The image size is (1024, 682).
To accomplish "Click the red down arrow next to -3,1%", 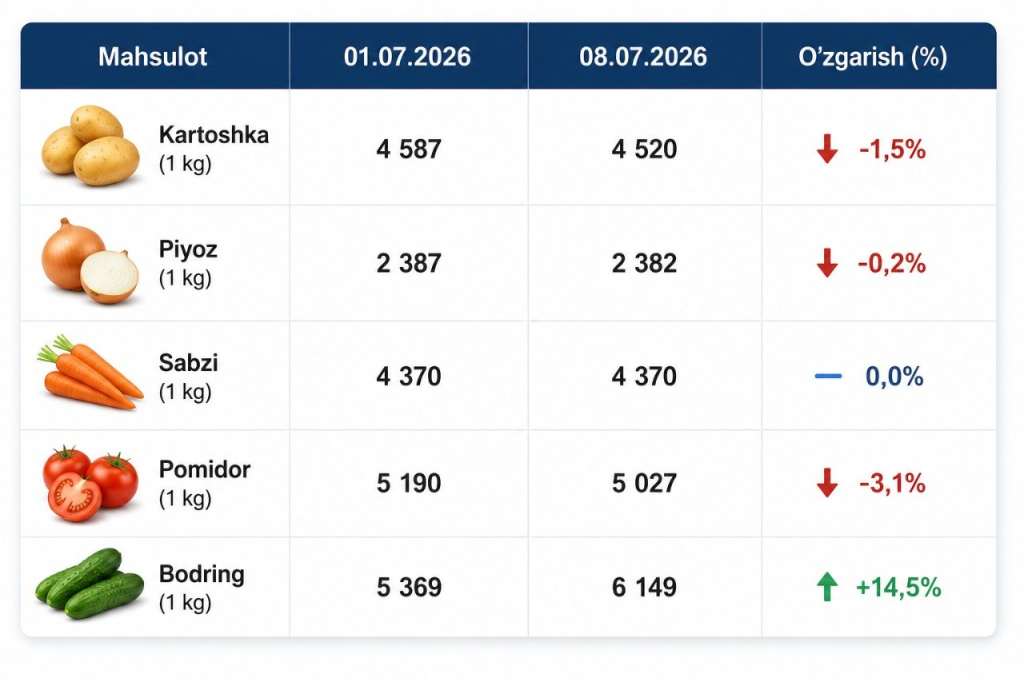I will (827, 483).
